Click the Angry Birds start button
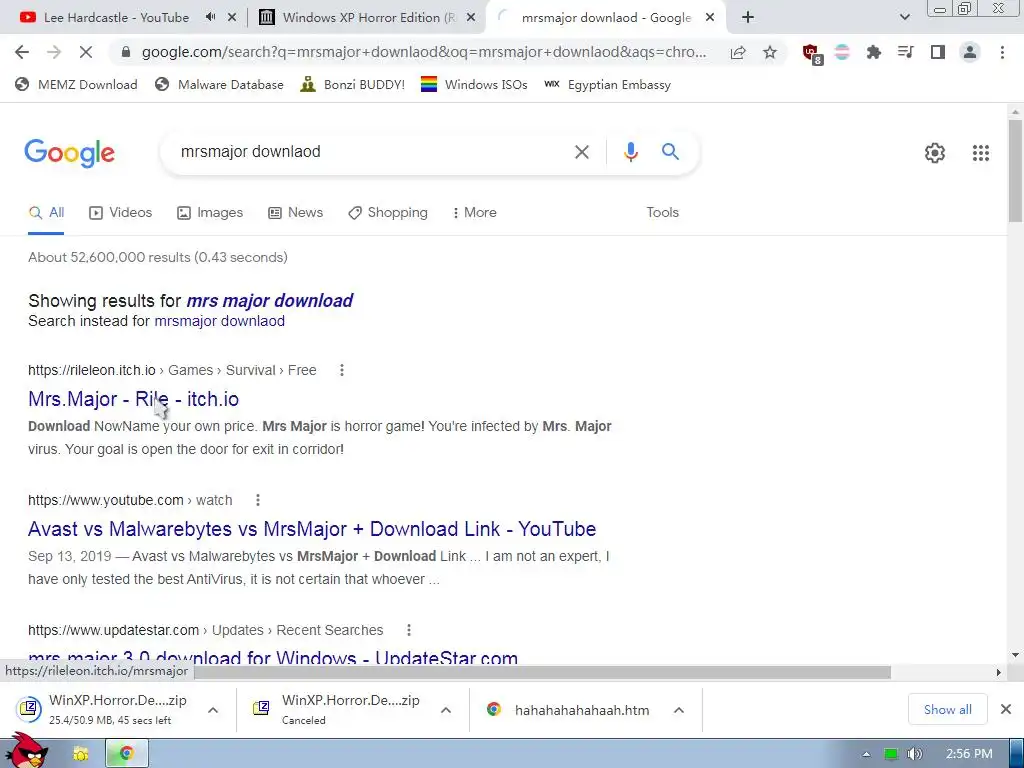The width and height of the screenshot is (1024, 768). 28,751
